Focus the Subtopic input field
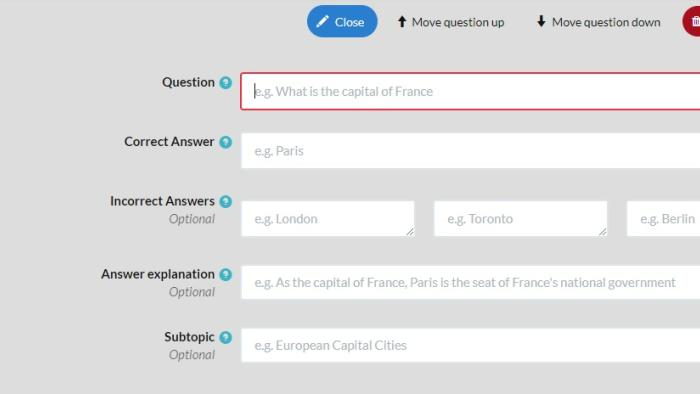Screen dimensions: 700x394 (x=471, y=345)
